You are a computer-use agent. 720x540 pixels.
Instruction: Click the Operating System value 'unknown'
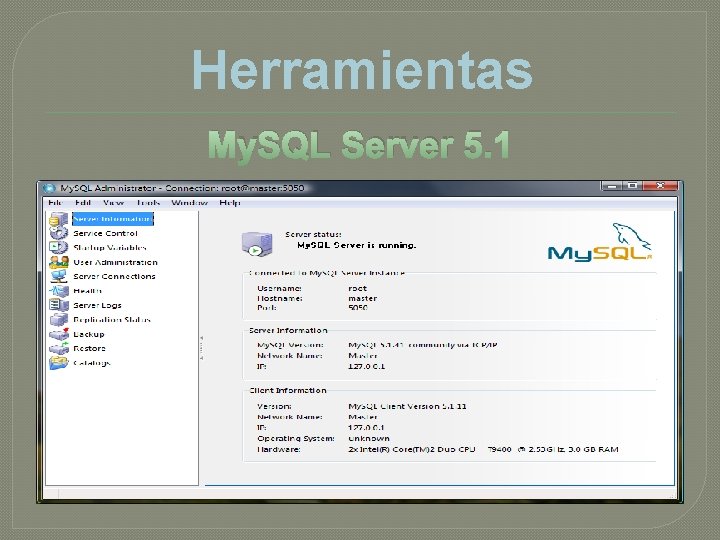369,439
